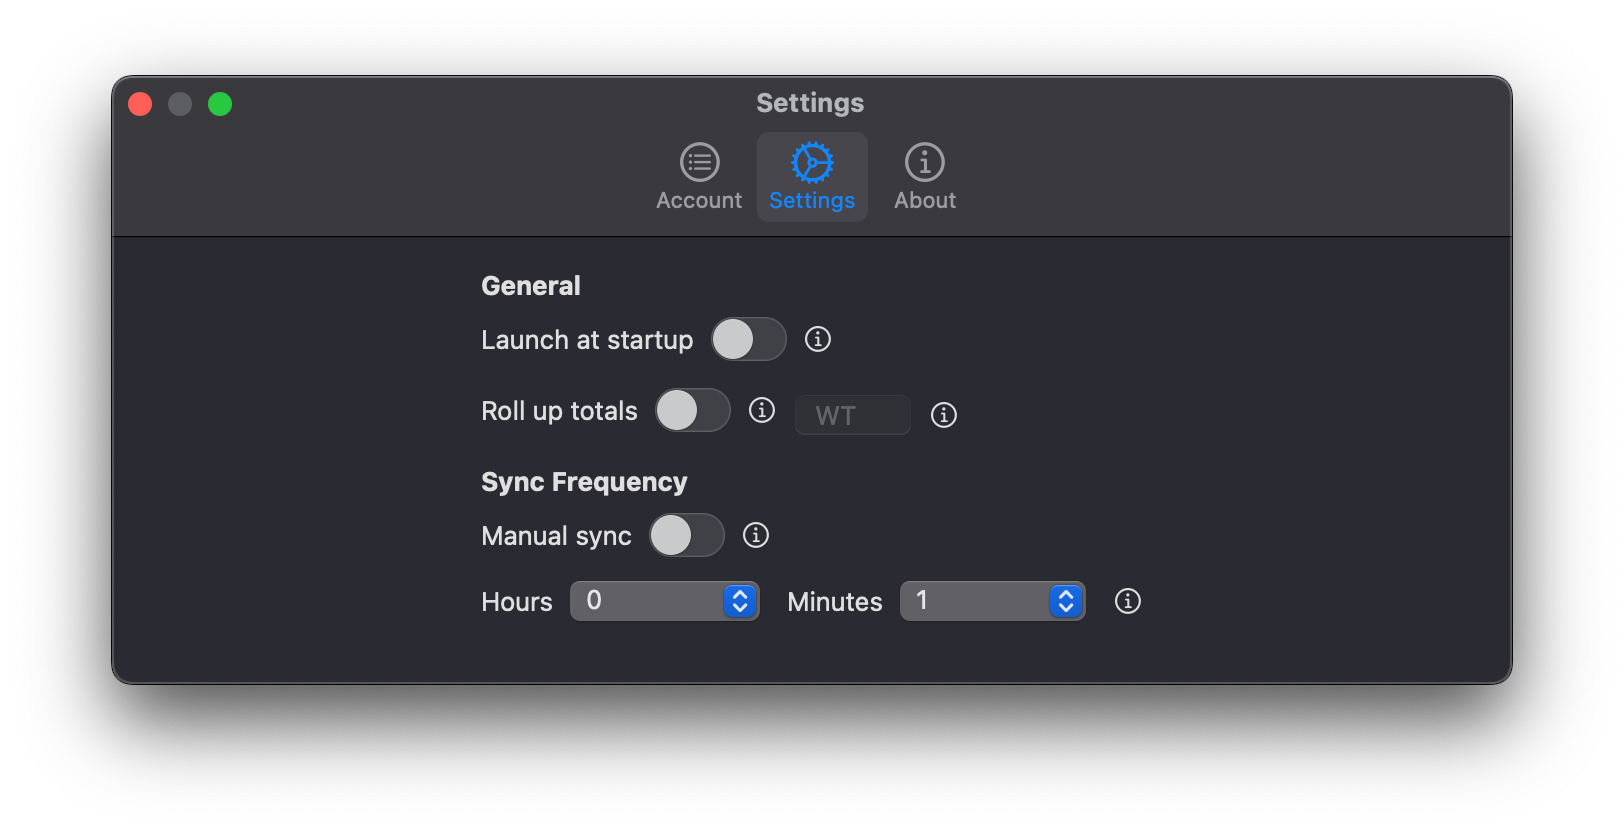Close the Settings window
1624x832 pixels.
(x=140, y=104)
